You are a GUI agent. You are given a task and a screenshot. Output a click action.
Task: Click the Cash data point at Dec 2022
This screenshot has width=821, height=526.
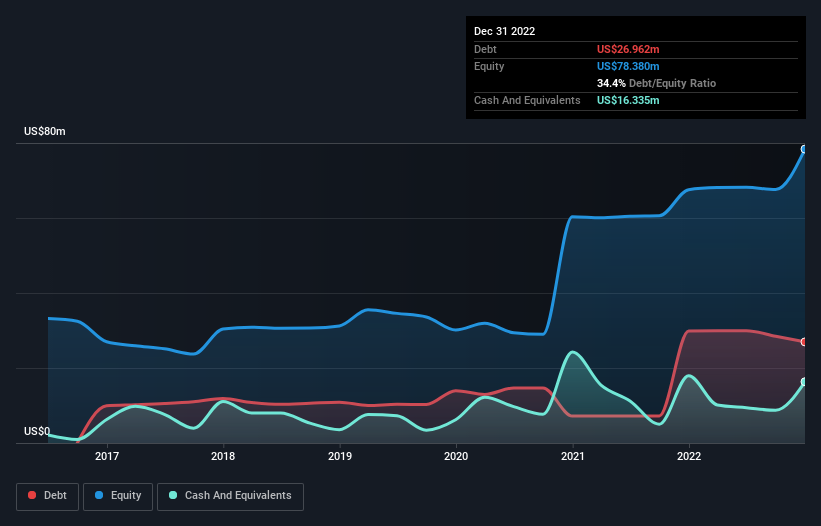click(x=804, y=382)
